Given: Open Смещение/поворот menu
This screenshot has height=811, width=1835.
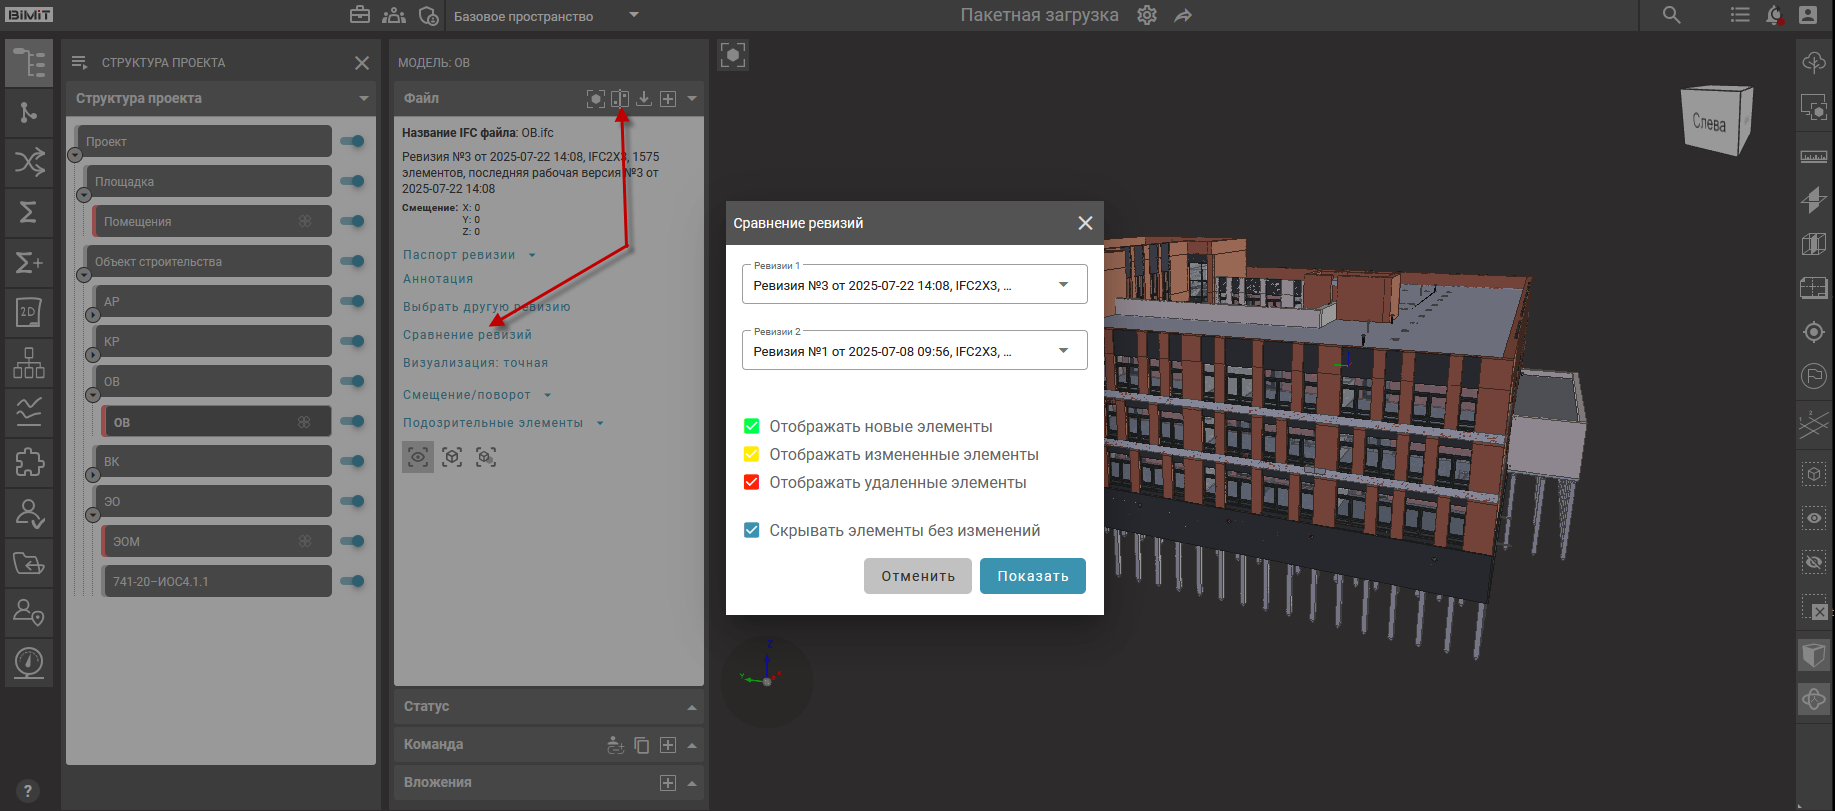Looking at the screenshot, I should pos(477,395).
